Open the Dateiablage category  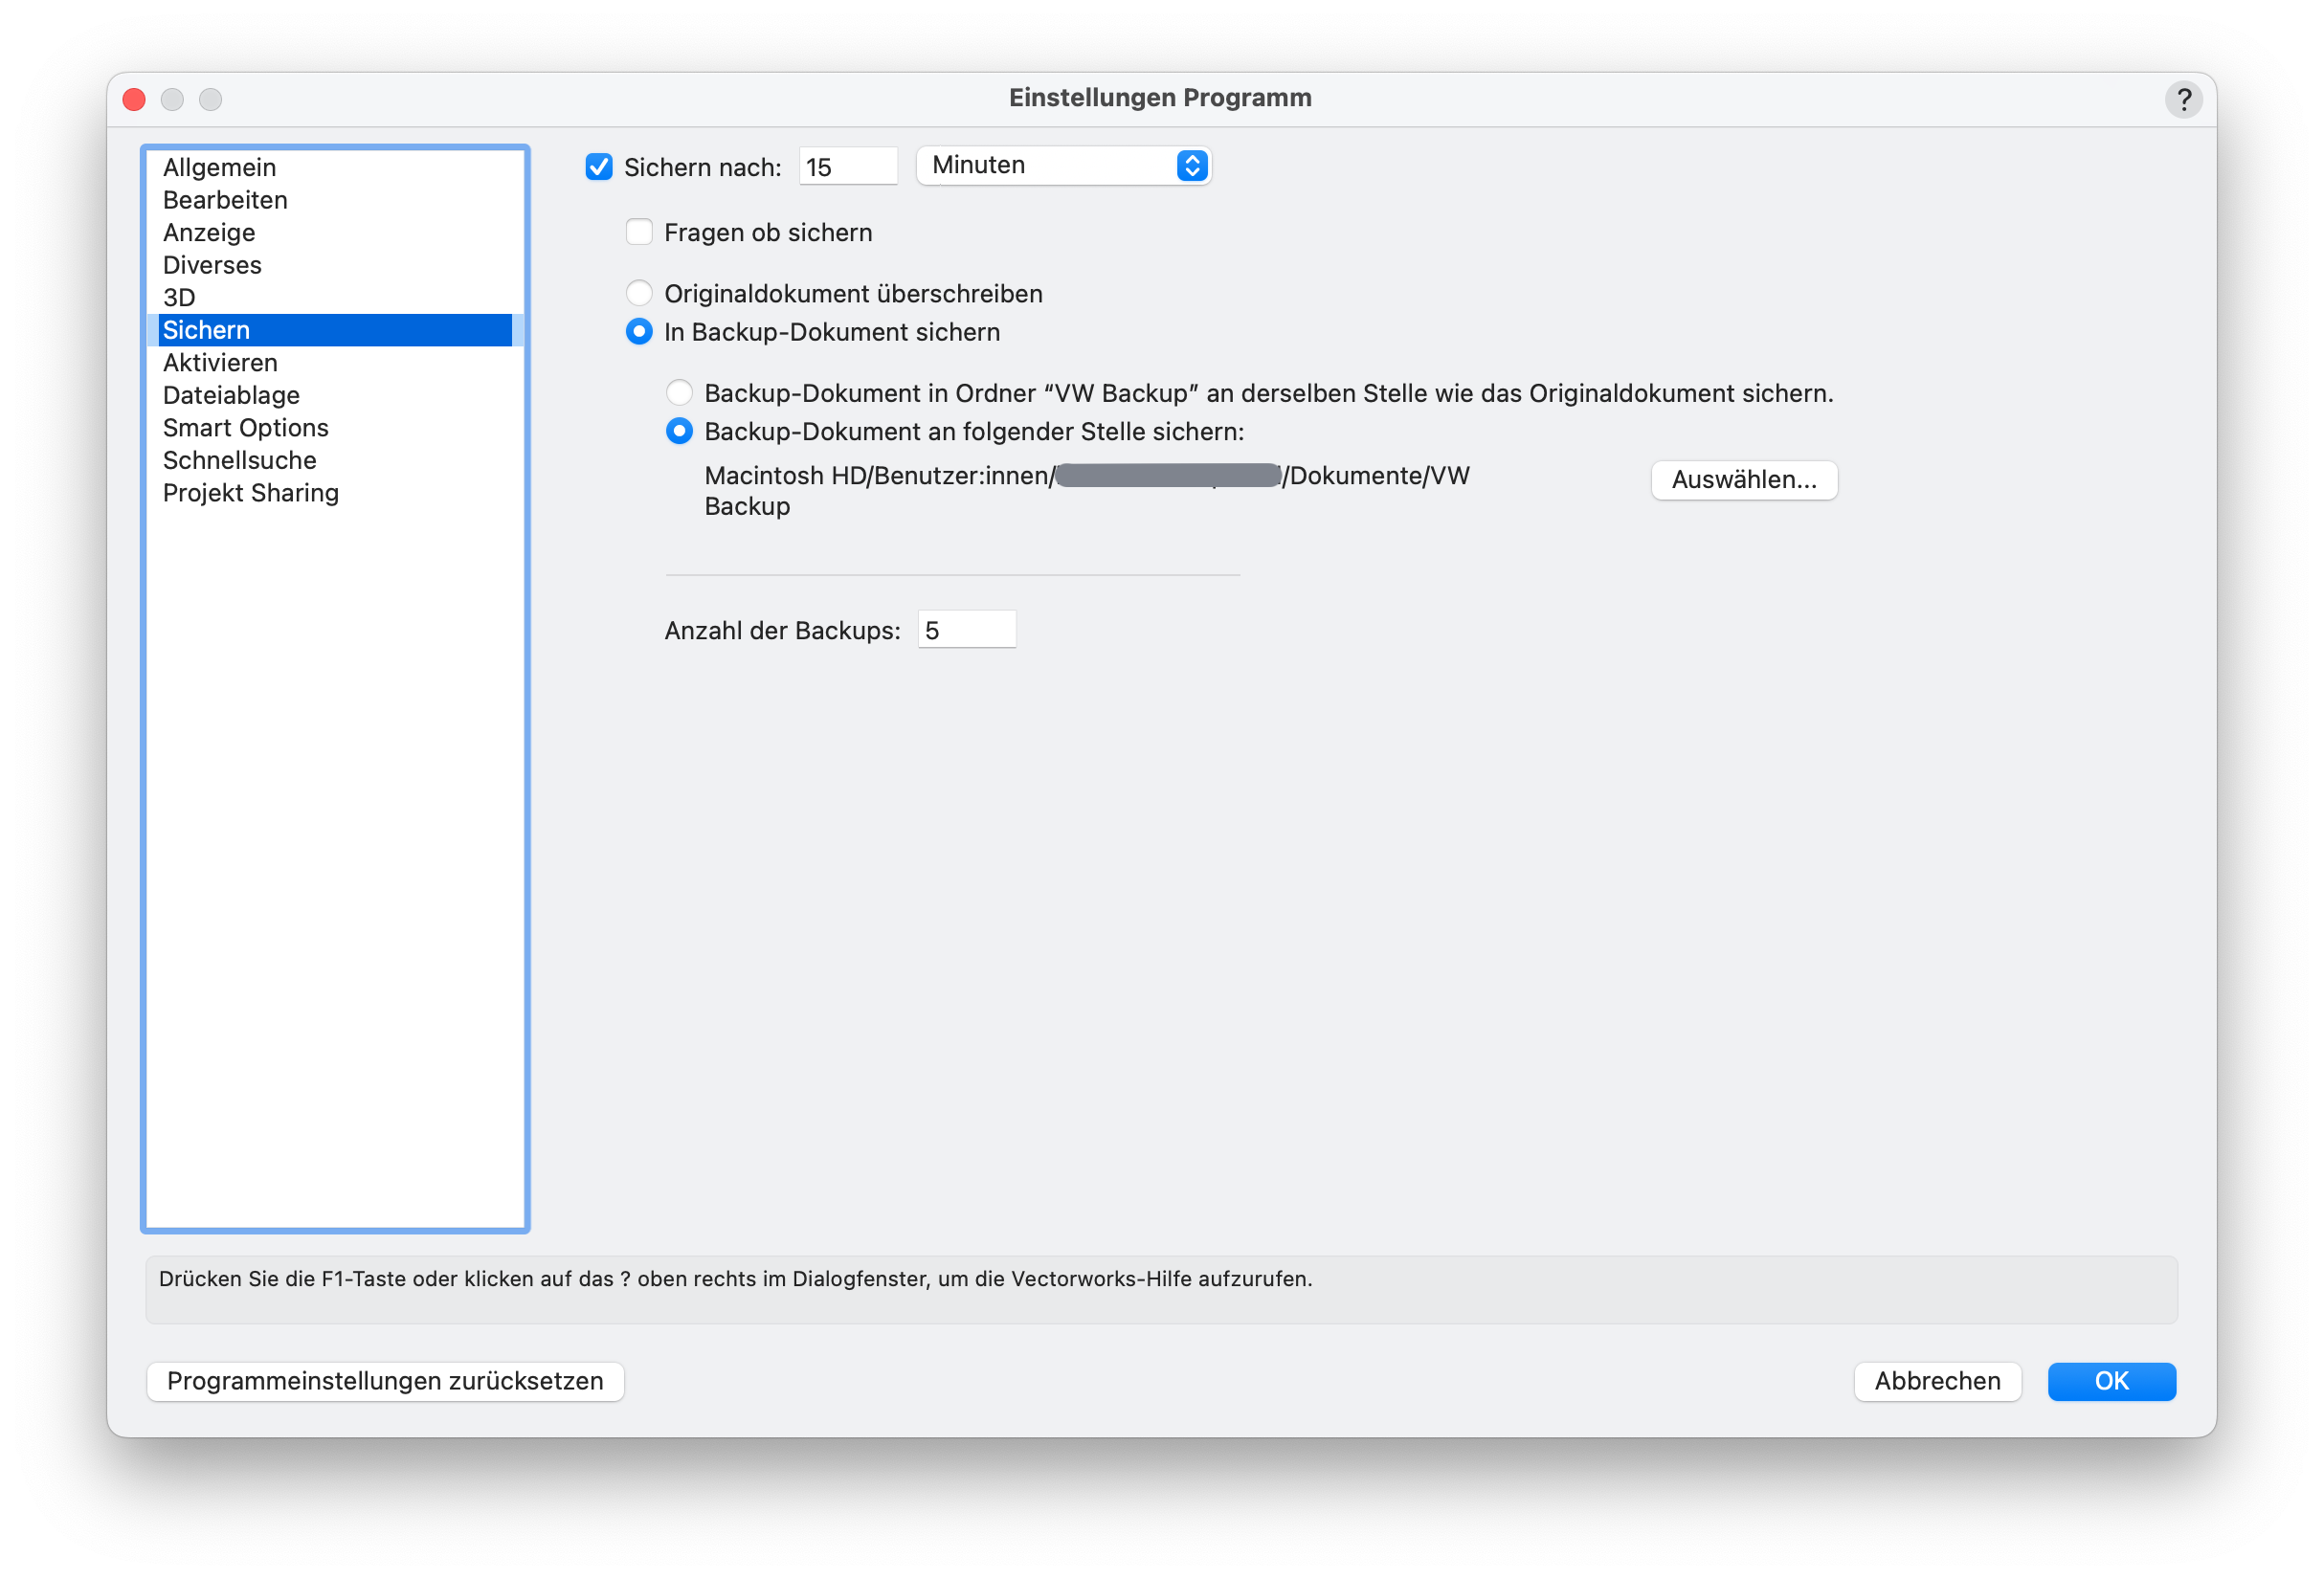click(231, 395)
